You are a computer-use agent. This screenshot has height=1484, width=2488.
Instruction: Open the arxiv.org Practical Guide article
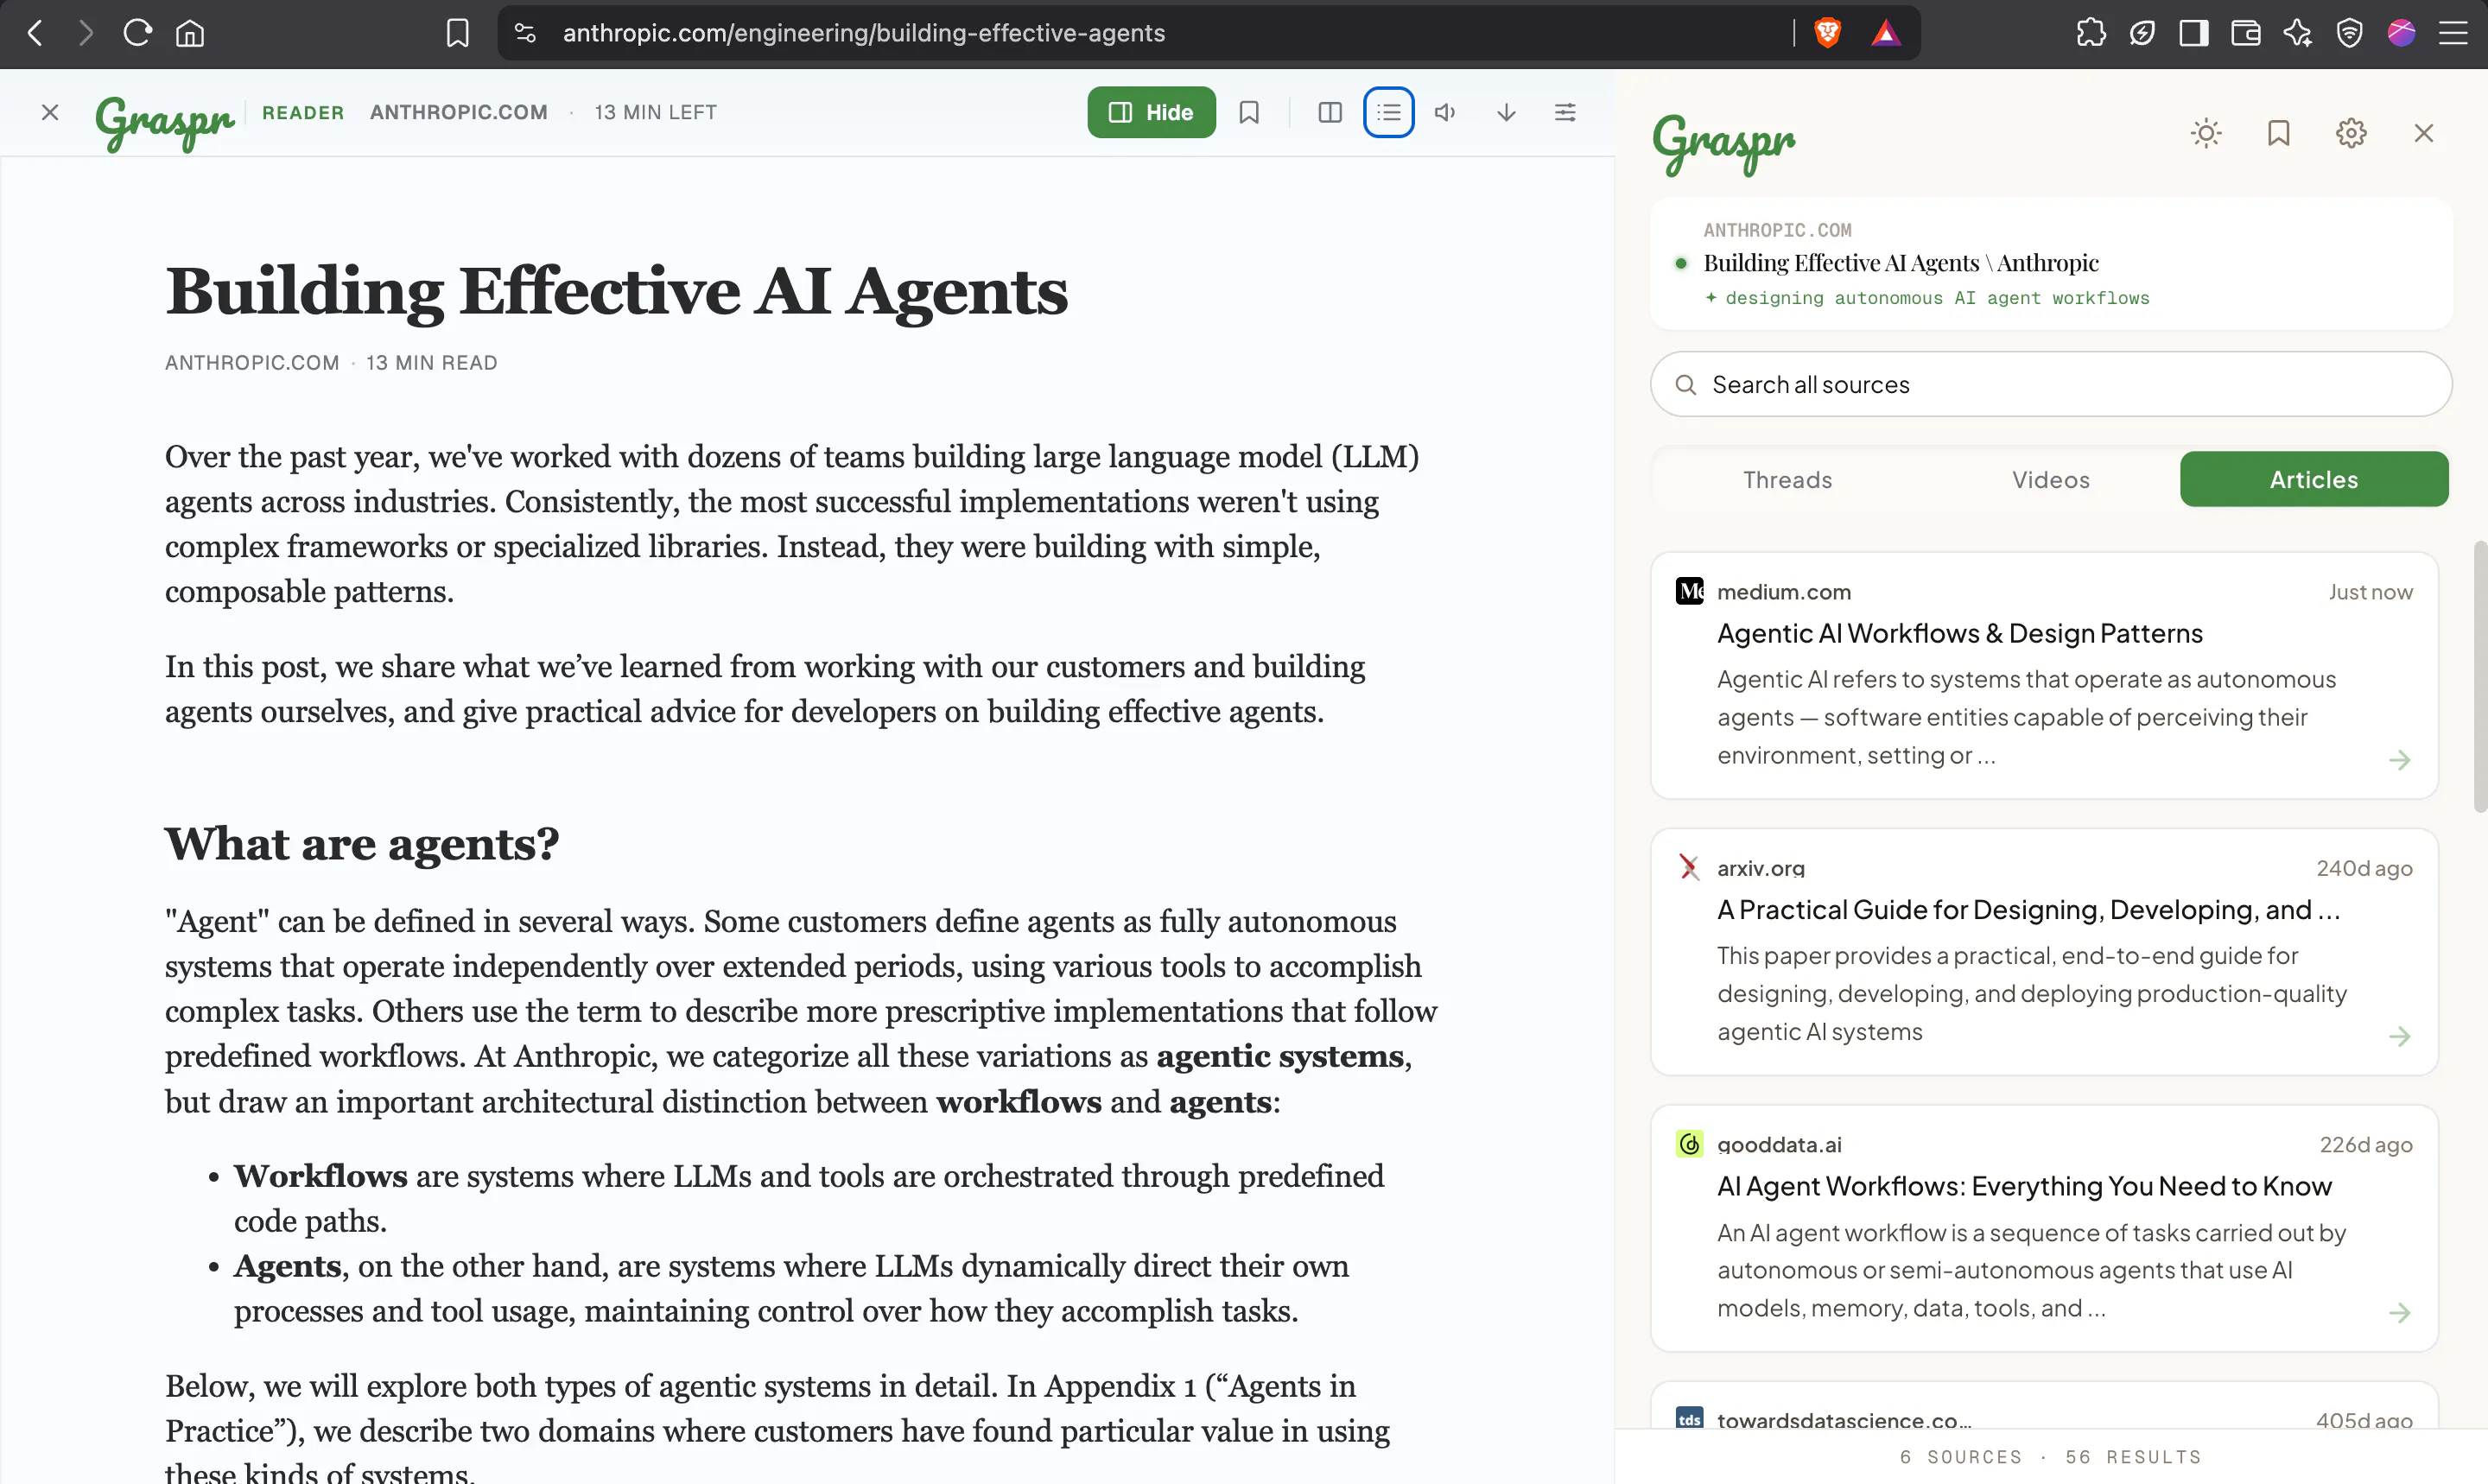(2028, 910)
